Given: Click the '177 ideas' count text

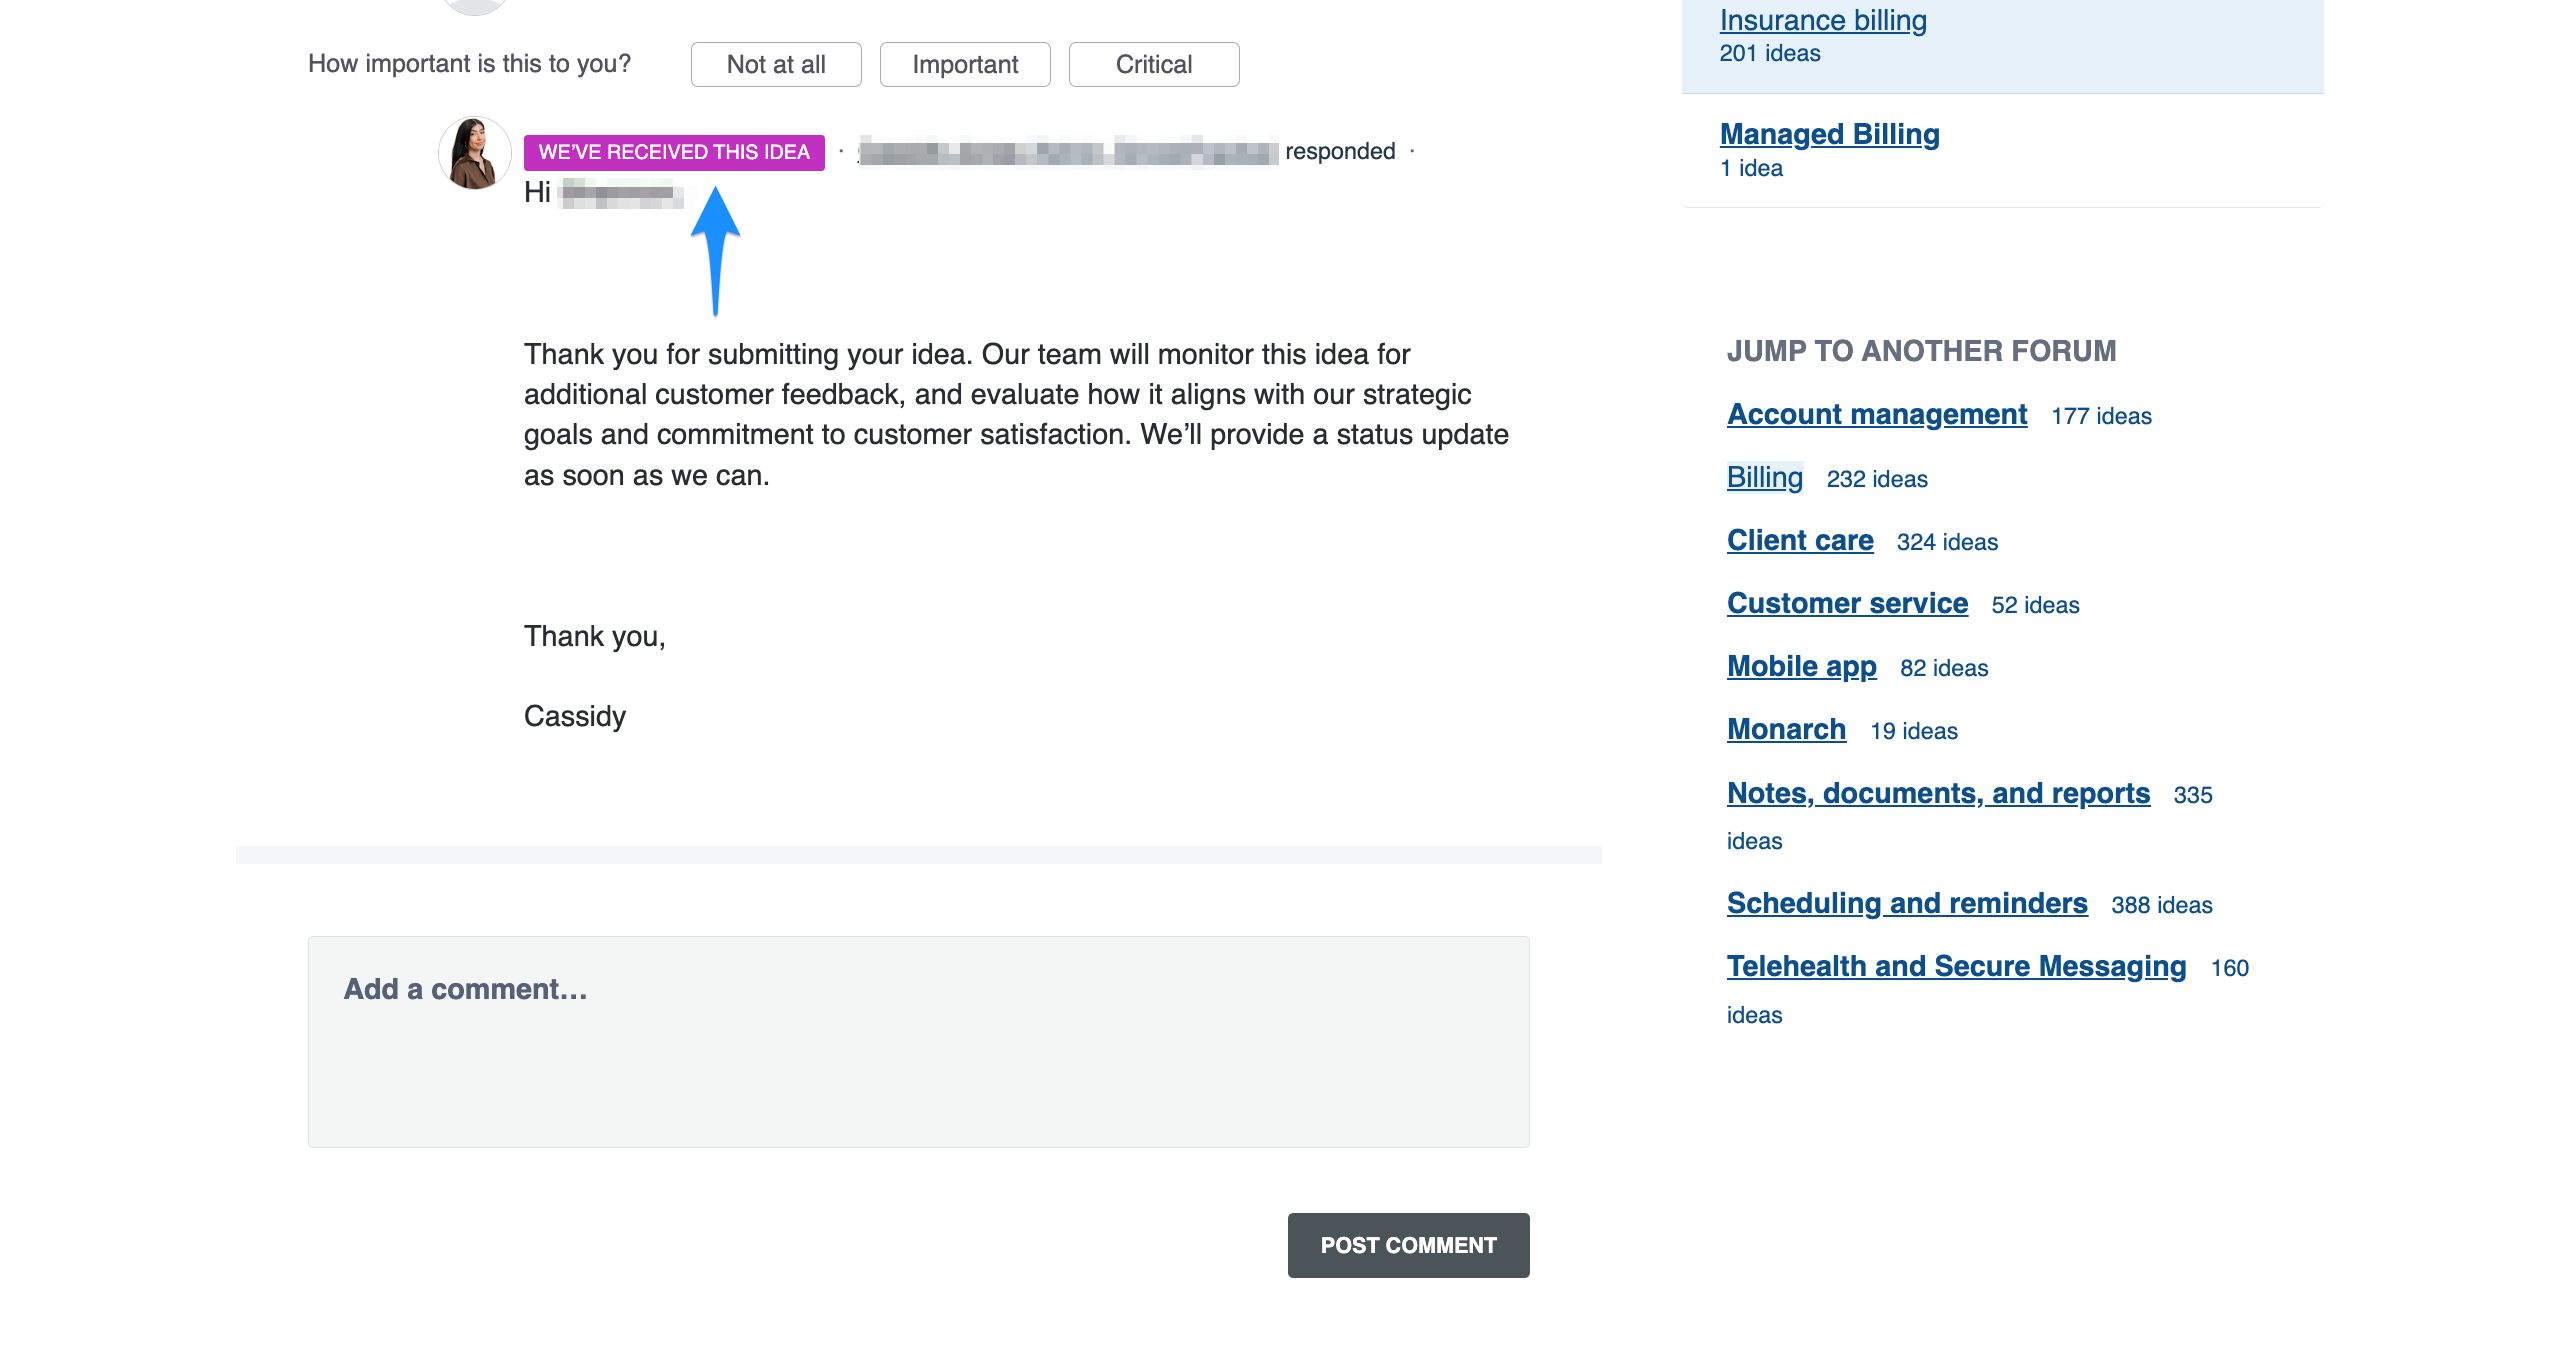Looking at the screenshot, I should point(2101,416).
